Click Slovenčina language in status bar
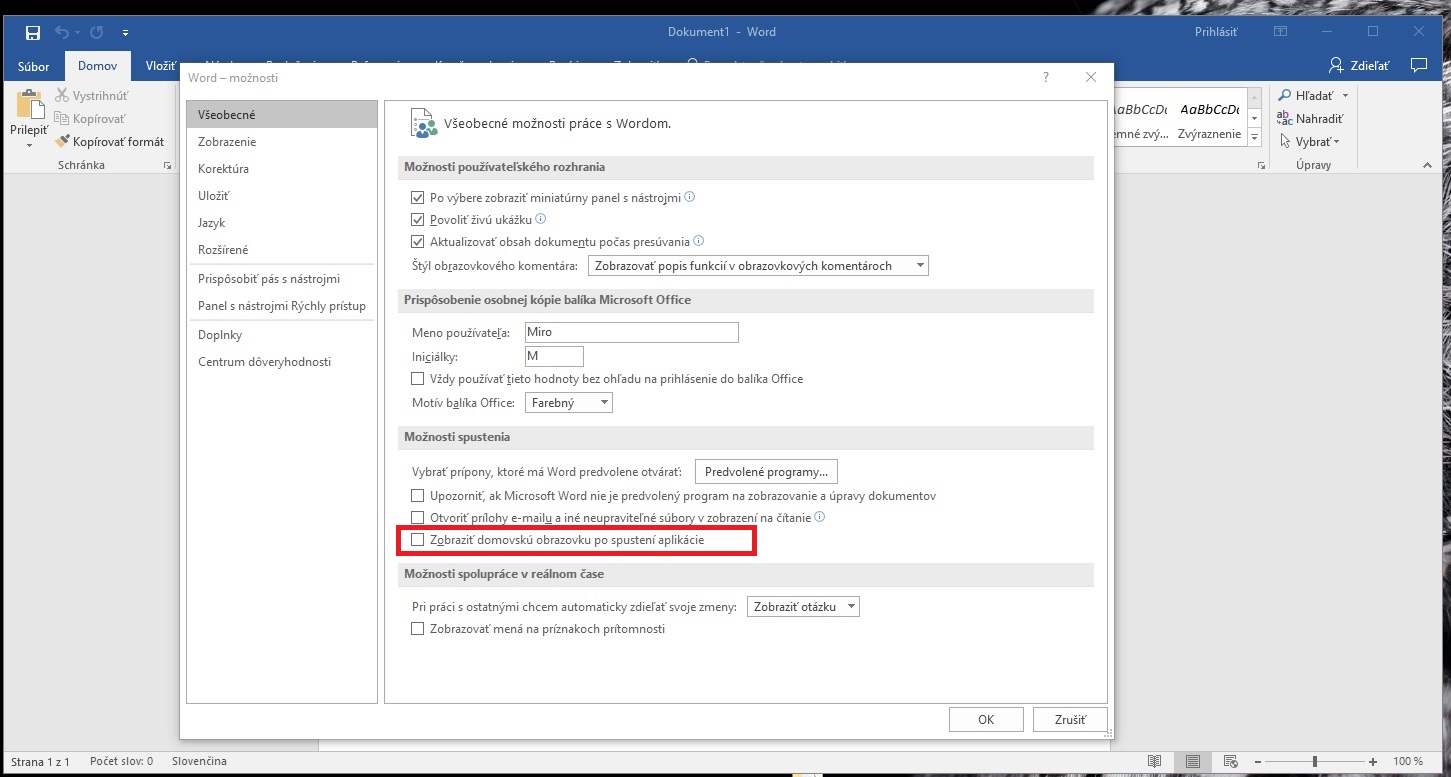Viewport: 1451px width, 777px height. 199,762
